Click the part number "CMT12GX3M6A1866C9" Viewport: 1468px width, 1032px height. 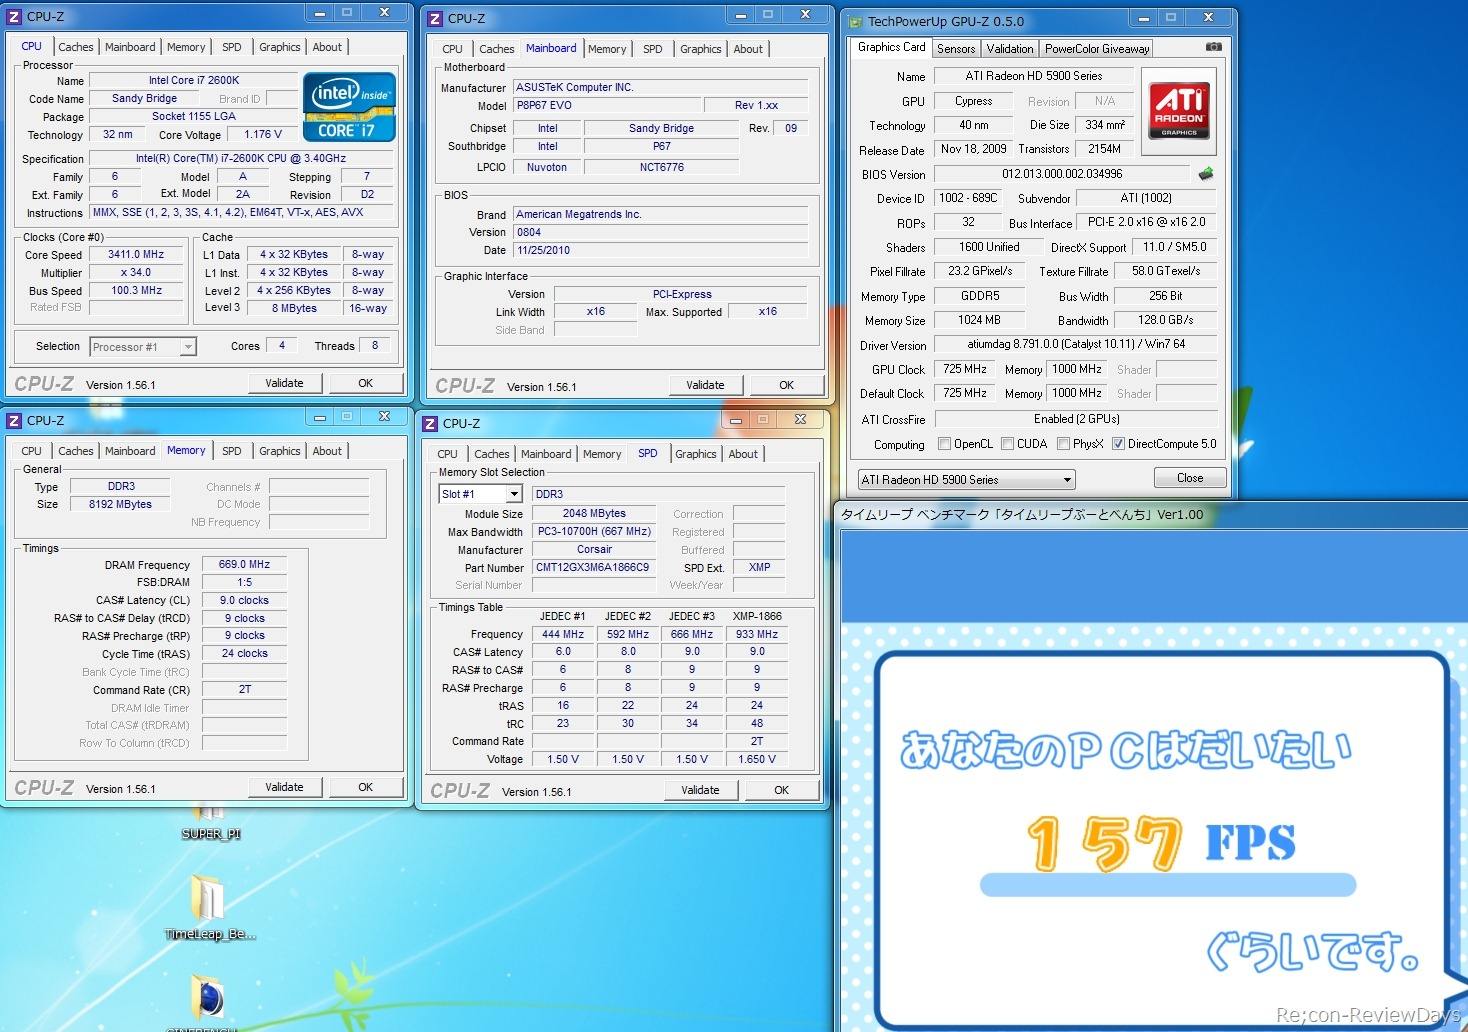(594, 568)
